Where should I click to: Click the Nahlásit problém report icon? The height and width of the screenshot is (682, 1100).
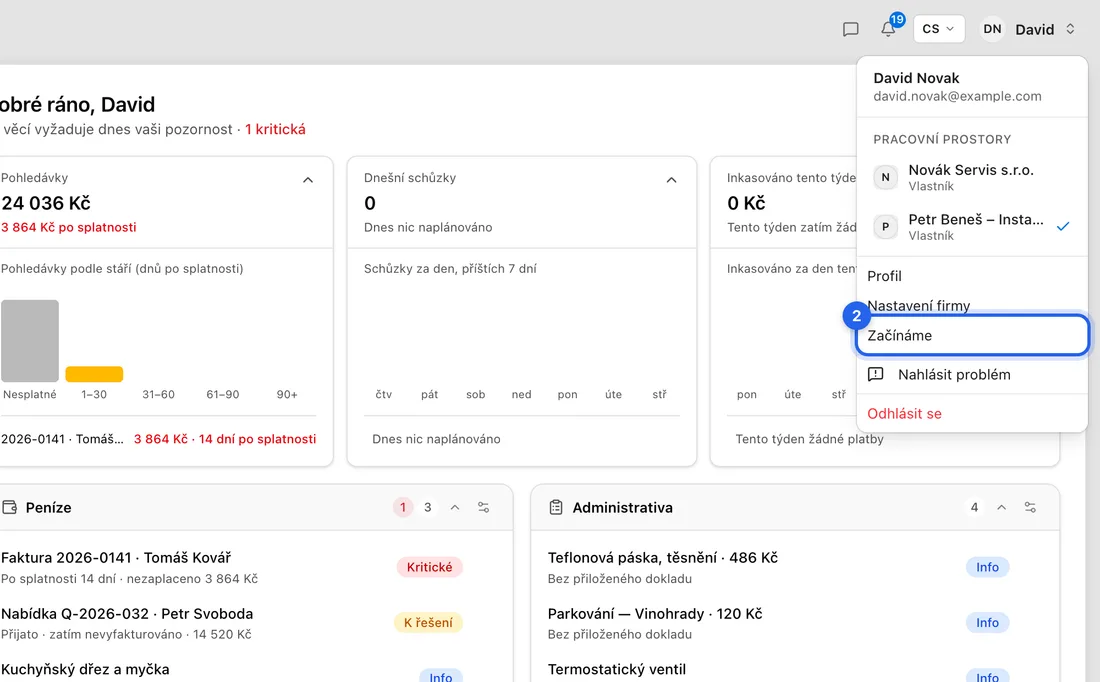point(876,374)
